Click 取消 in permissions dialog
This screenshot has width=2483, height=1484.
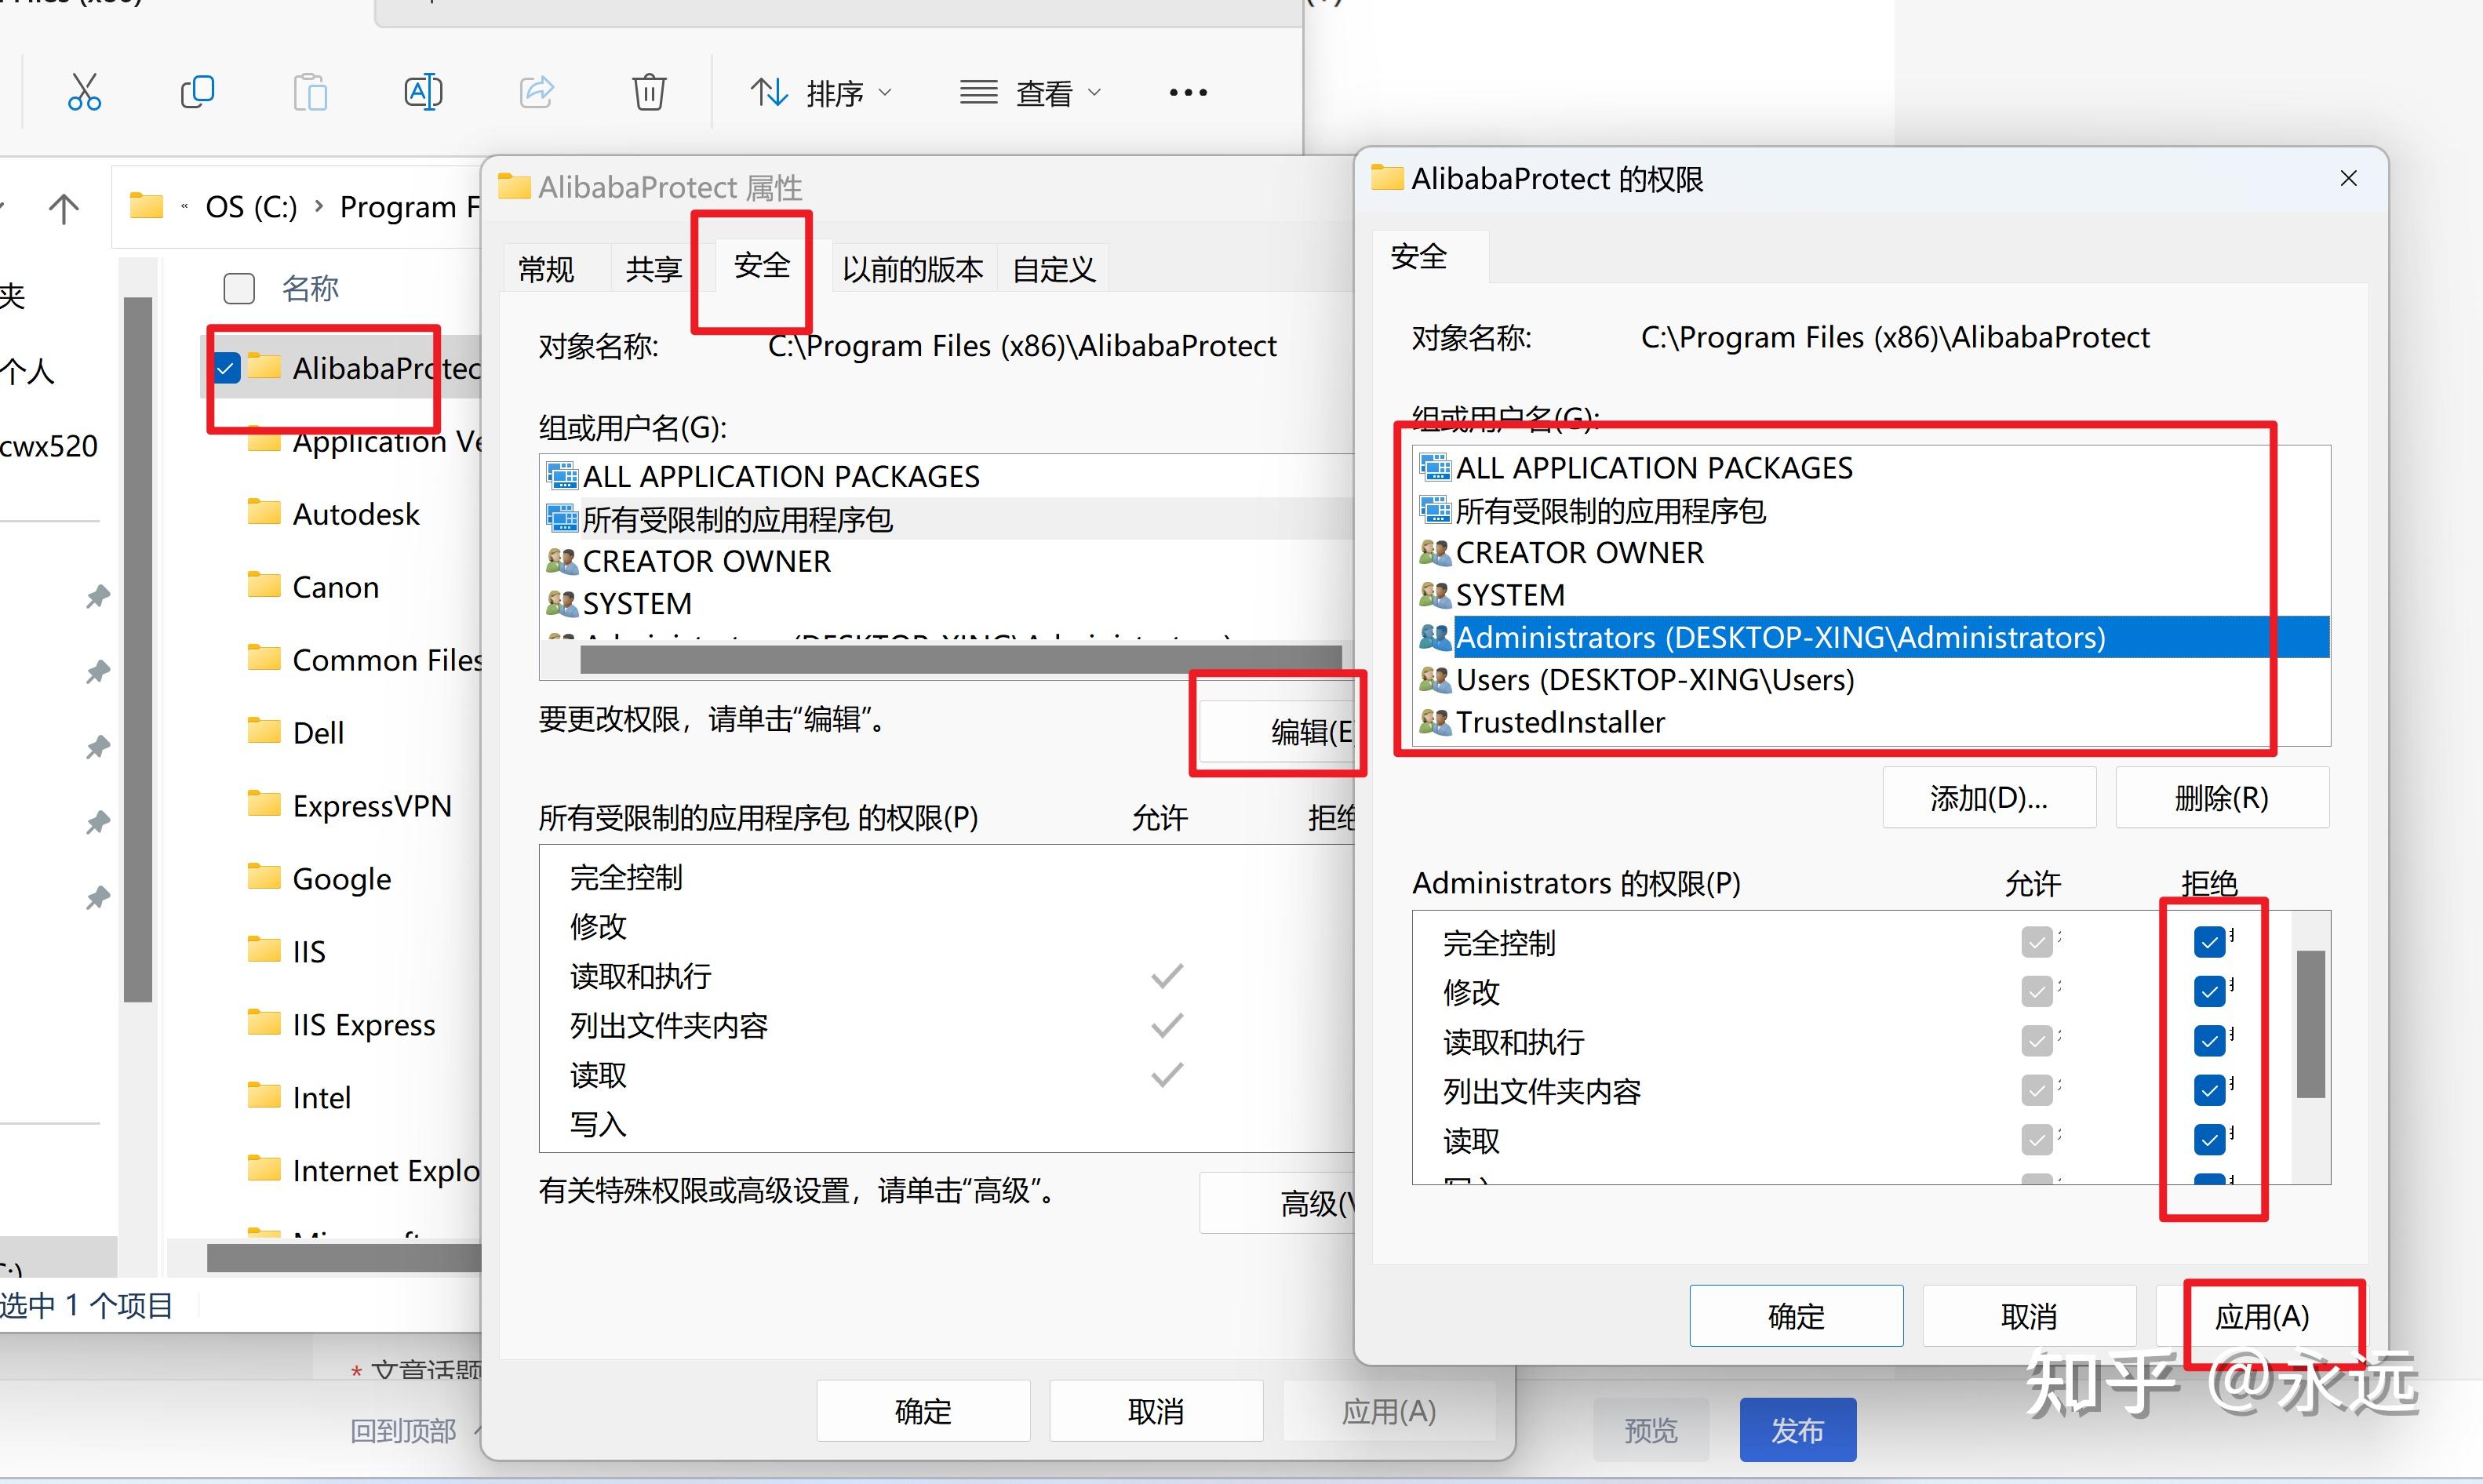tap(2029, 1316)
